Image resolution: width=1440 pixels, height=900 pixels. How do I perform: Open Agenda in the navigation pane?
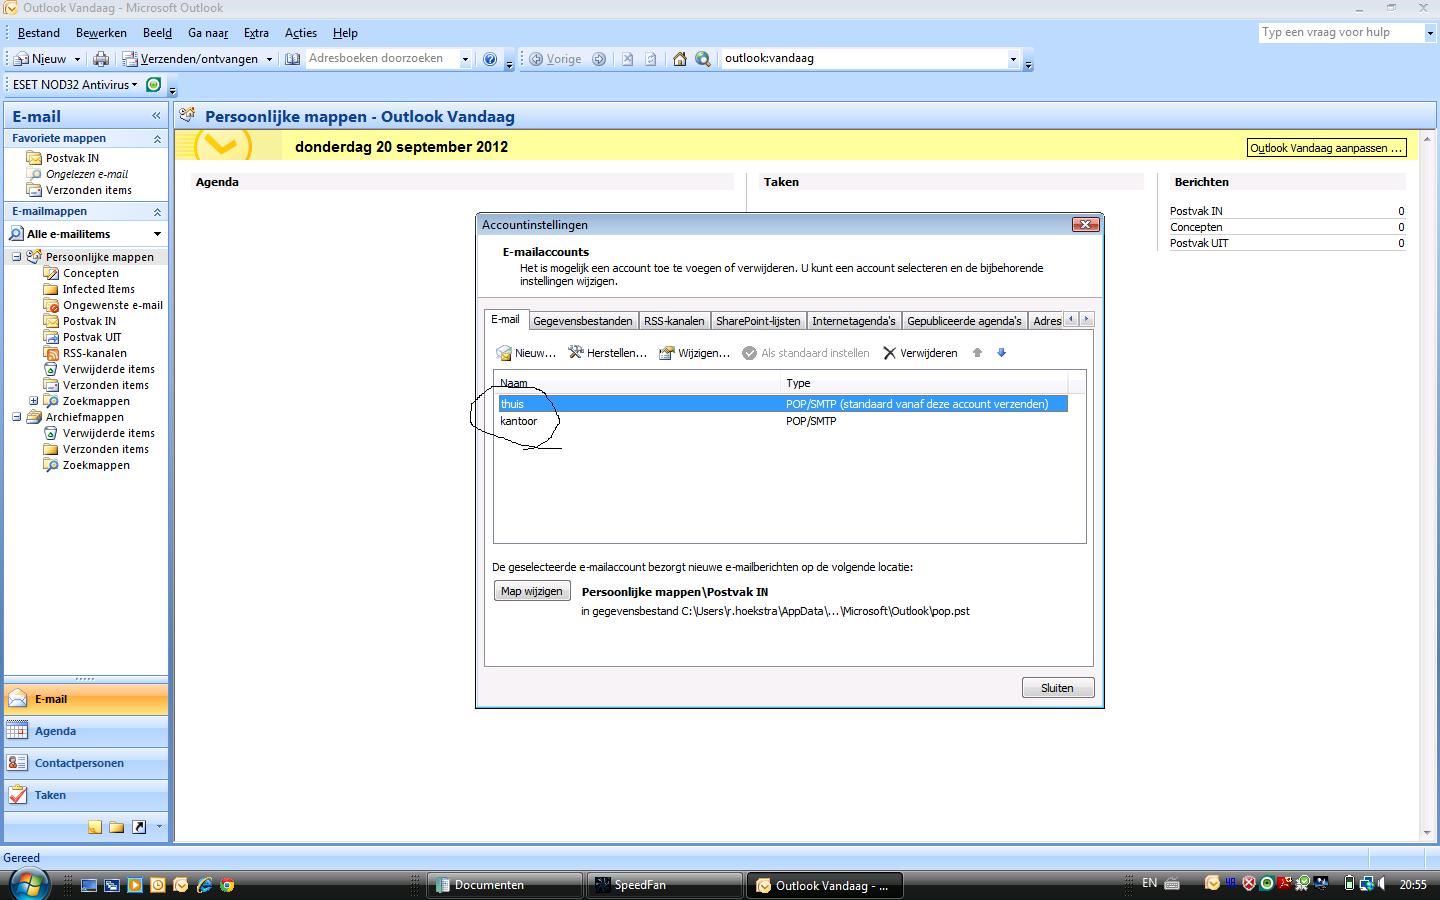tap(86, 731)
